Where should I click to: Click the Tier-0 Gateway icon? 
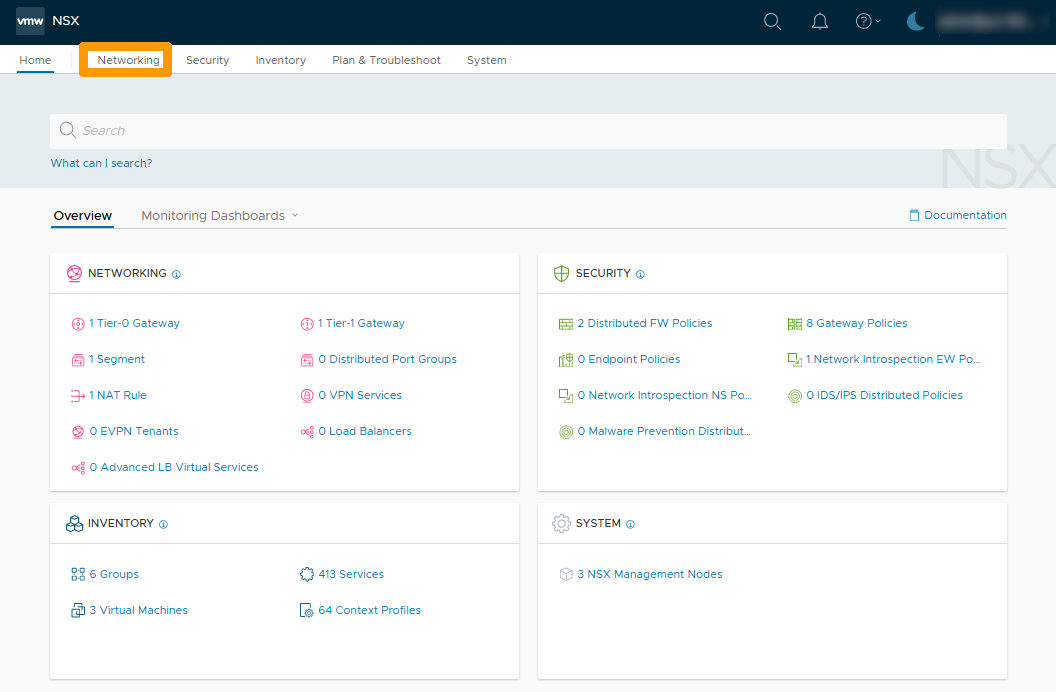(78, 324)
